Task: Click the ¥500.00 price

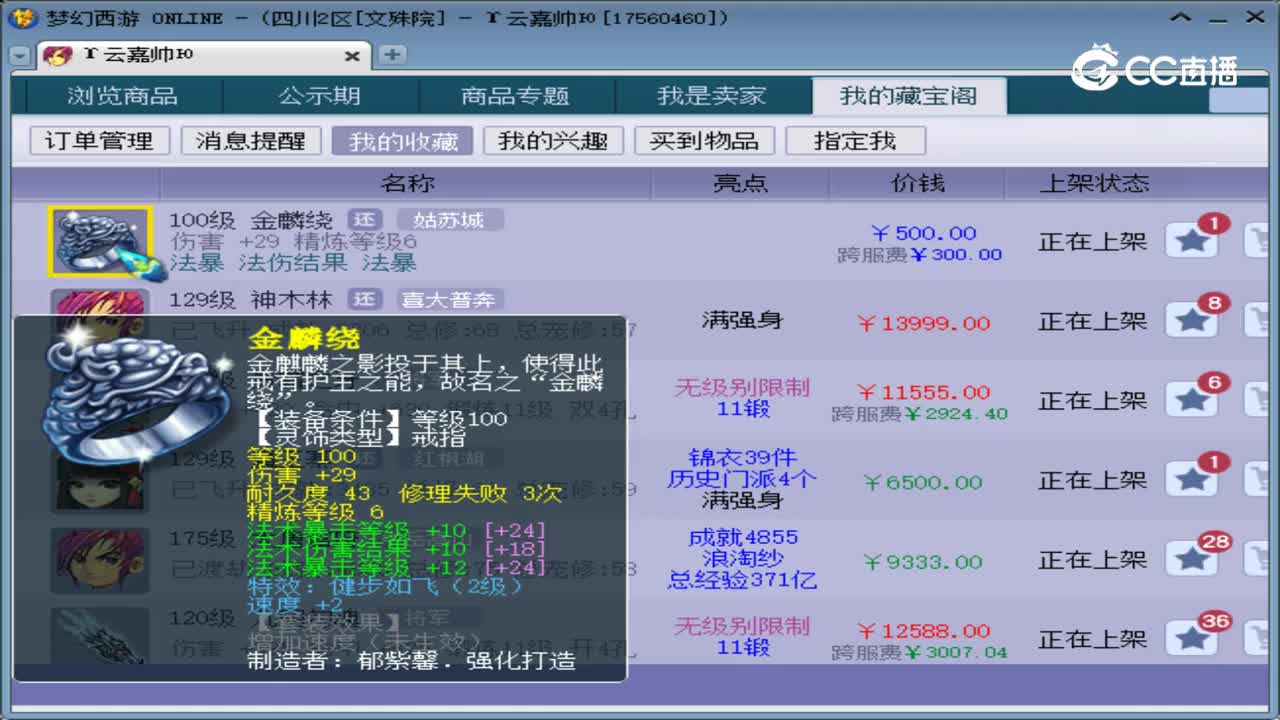Action: point(923,233)
